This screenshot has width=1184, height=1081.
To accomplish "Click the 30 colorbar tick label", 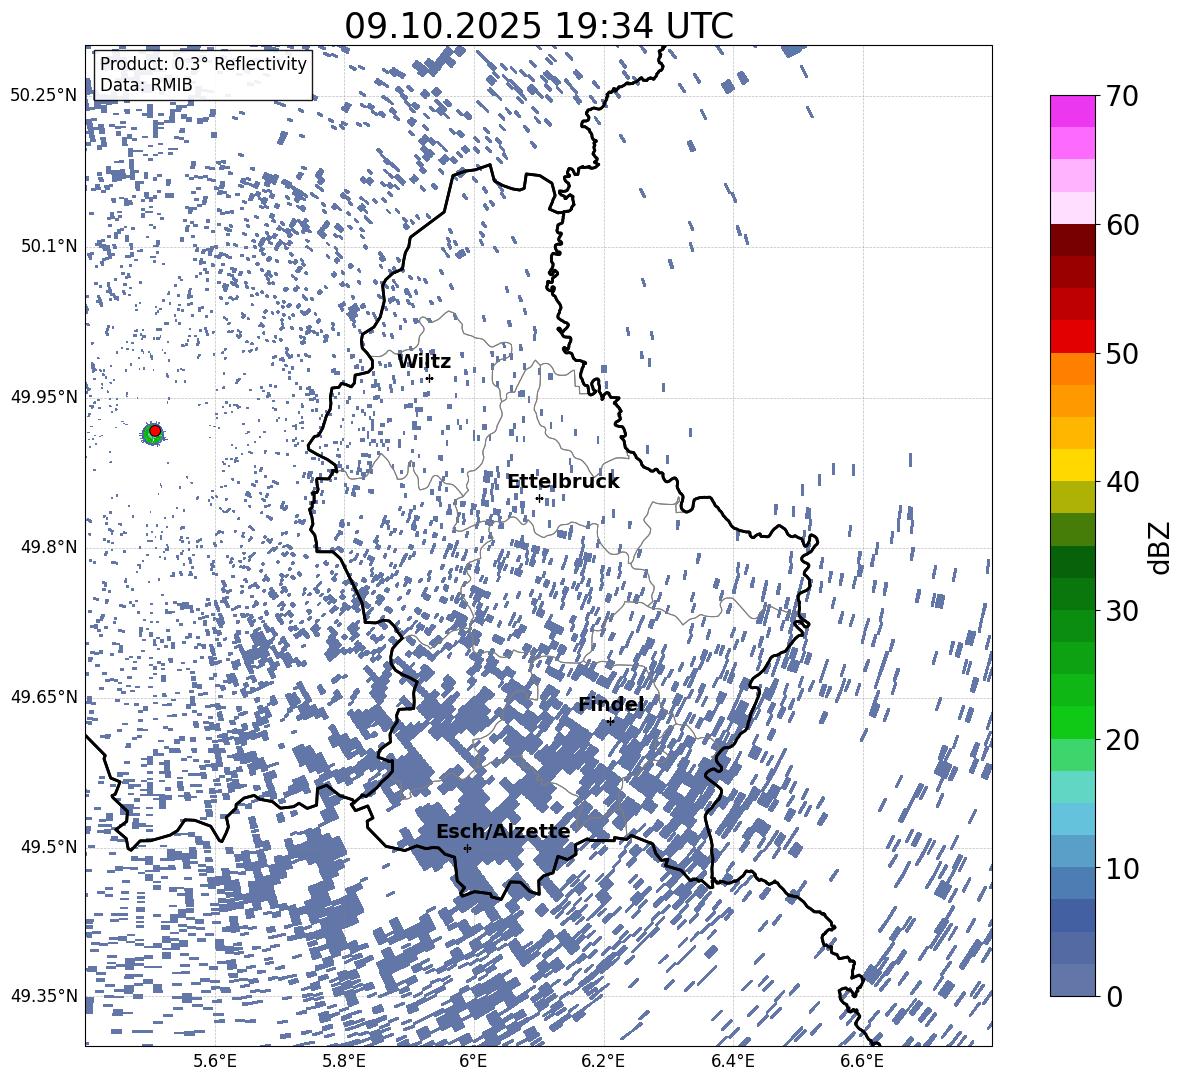I will click(x=1123, y=611).
